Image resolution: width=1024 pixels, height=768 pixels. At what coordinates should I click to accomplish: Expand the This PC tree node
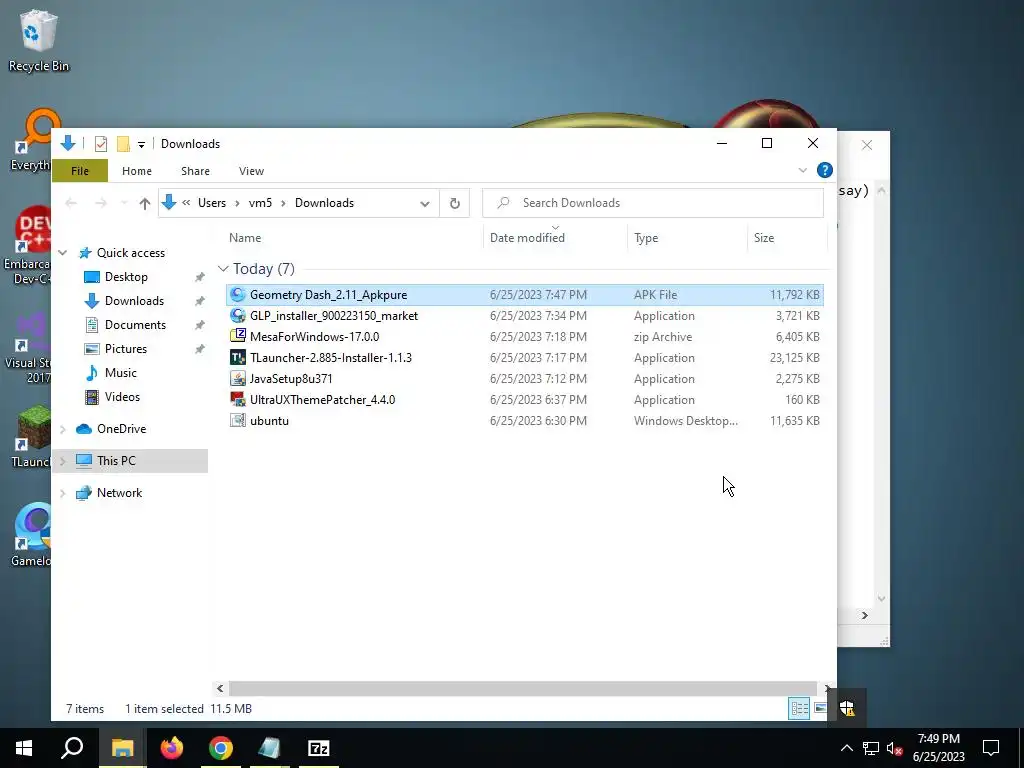(63, 461)
